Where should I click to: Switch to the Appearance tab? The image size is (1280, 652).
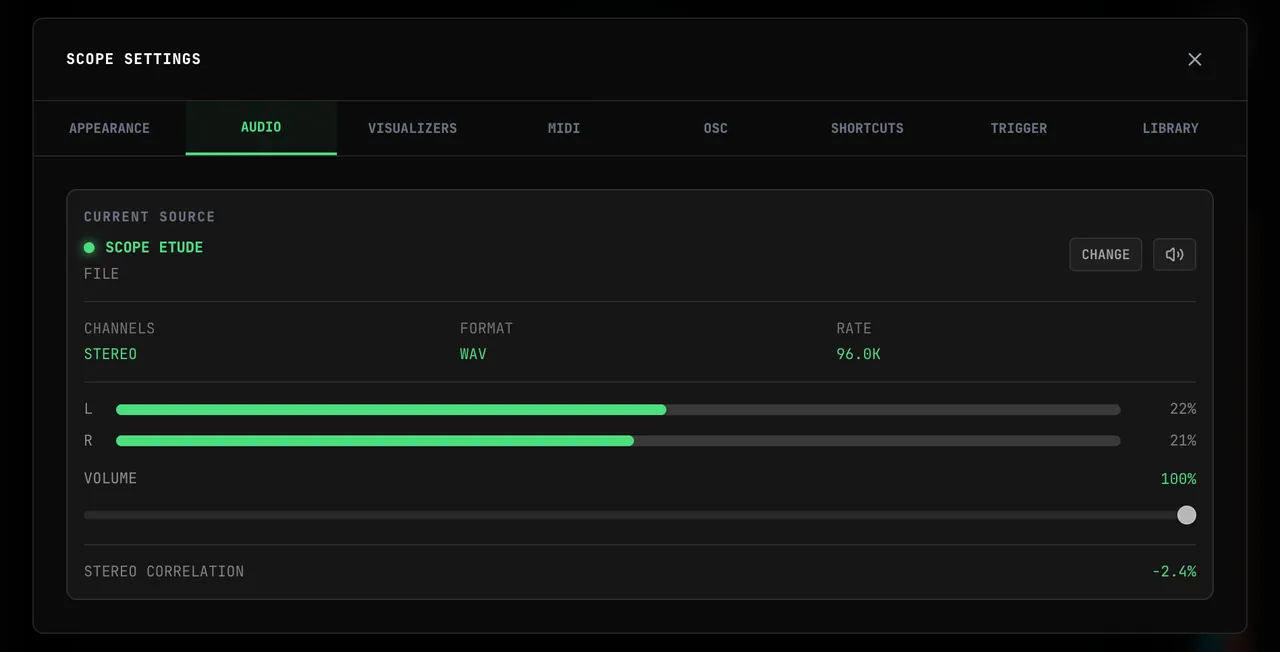110,128
